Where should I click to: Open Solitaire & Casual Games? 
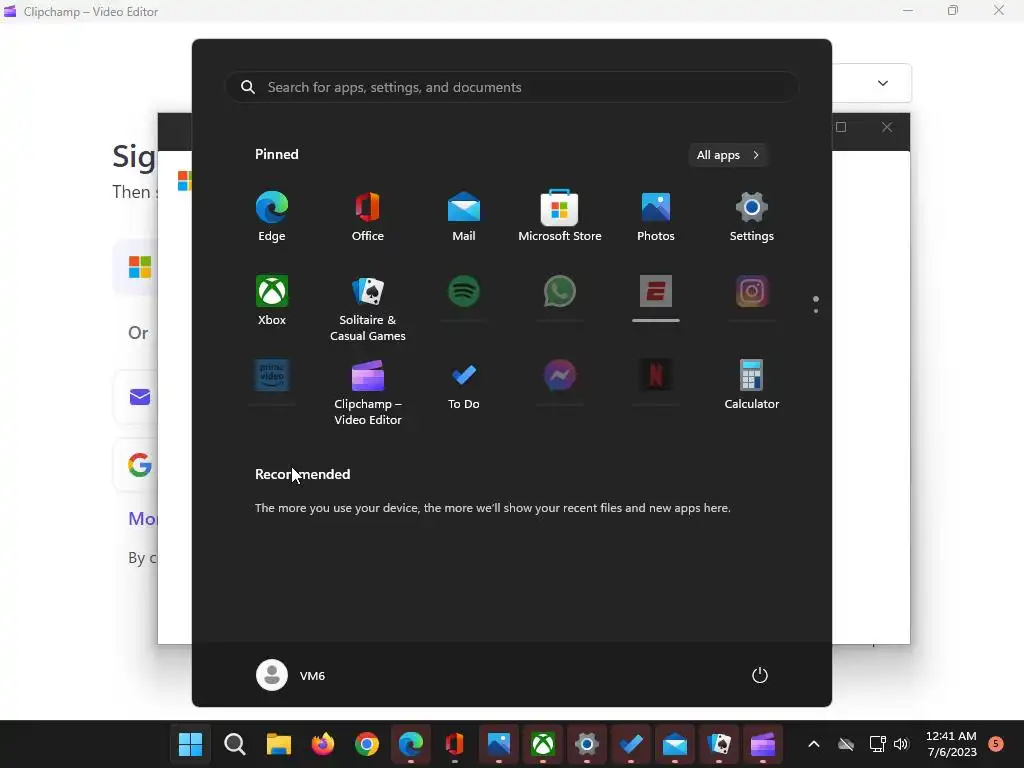[368, 308]
